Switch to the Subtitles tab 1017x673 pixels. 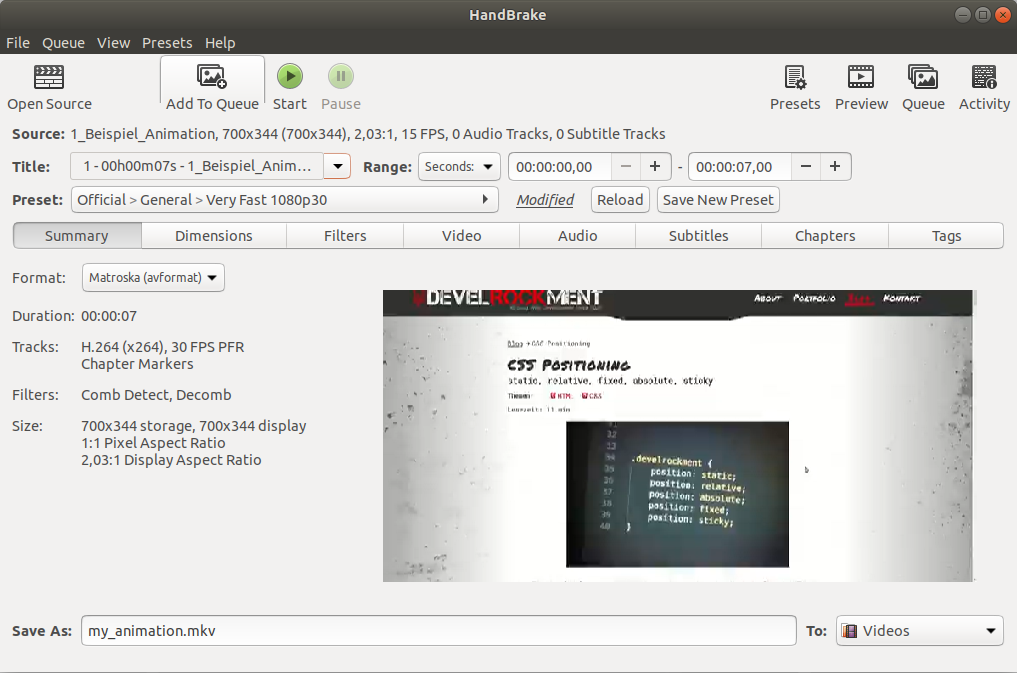tap(699, 236)
